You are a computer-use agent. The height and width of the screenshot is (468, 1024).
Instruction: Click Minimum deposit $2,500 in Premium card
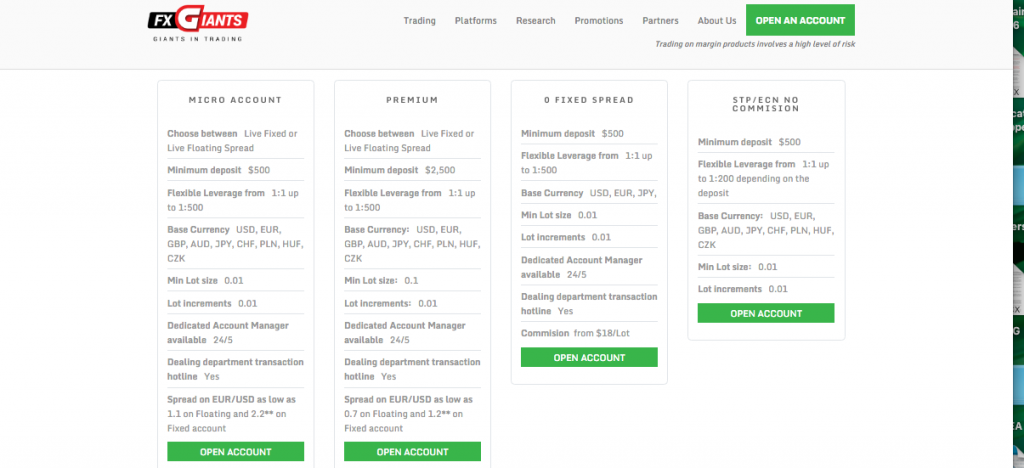[x=399, y=170]
